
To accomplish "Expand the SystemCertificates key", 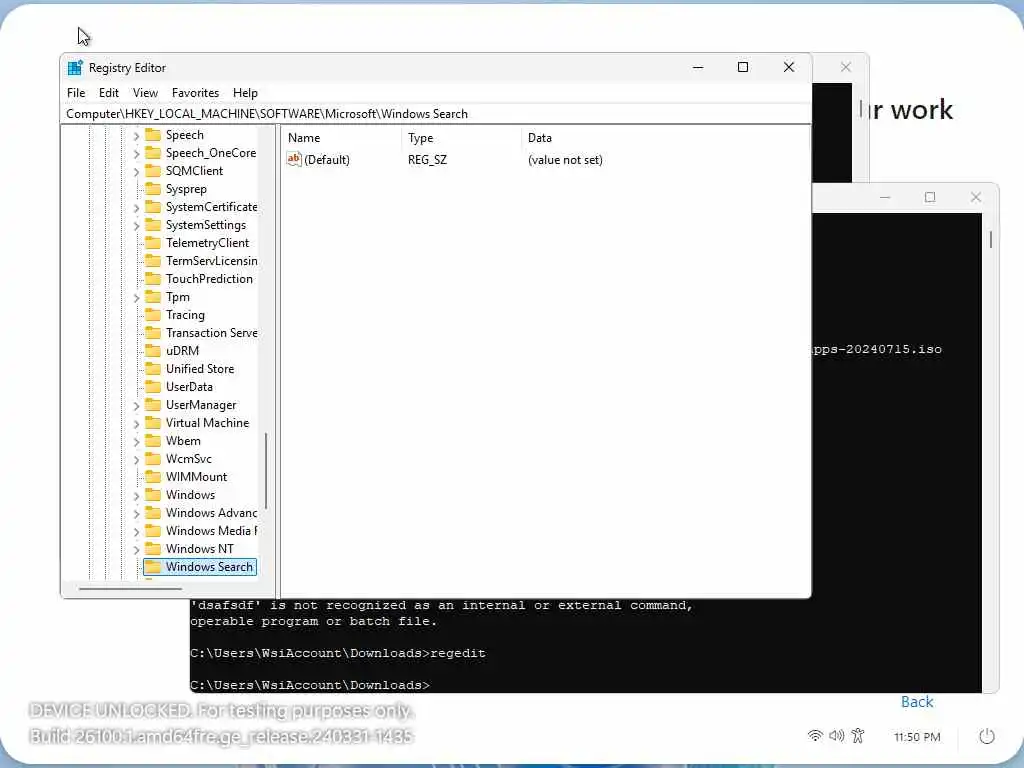I will point(136,208).
